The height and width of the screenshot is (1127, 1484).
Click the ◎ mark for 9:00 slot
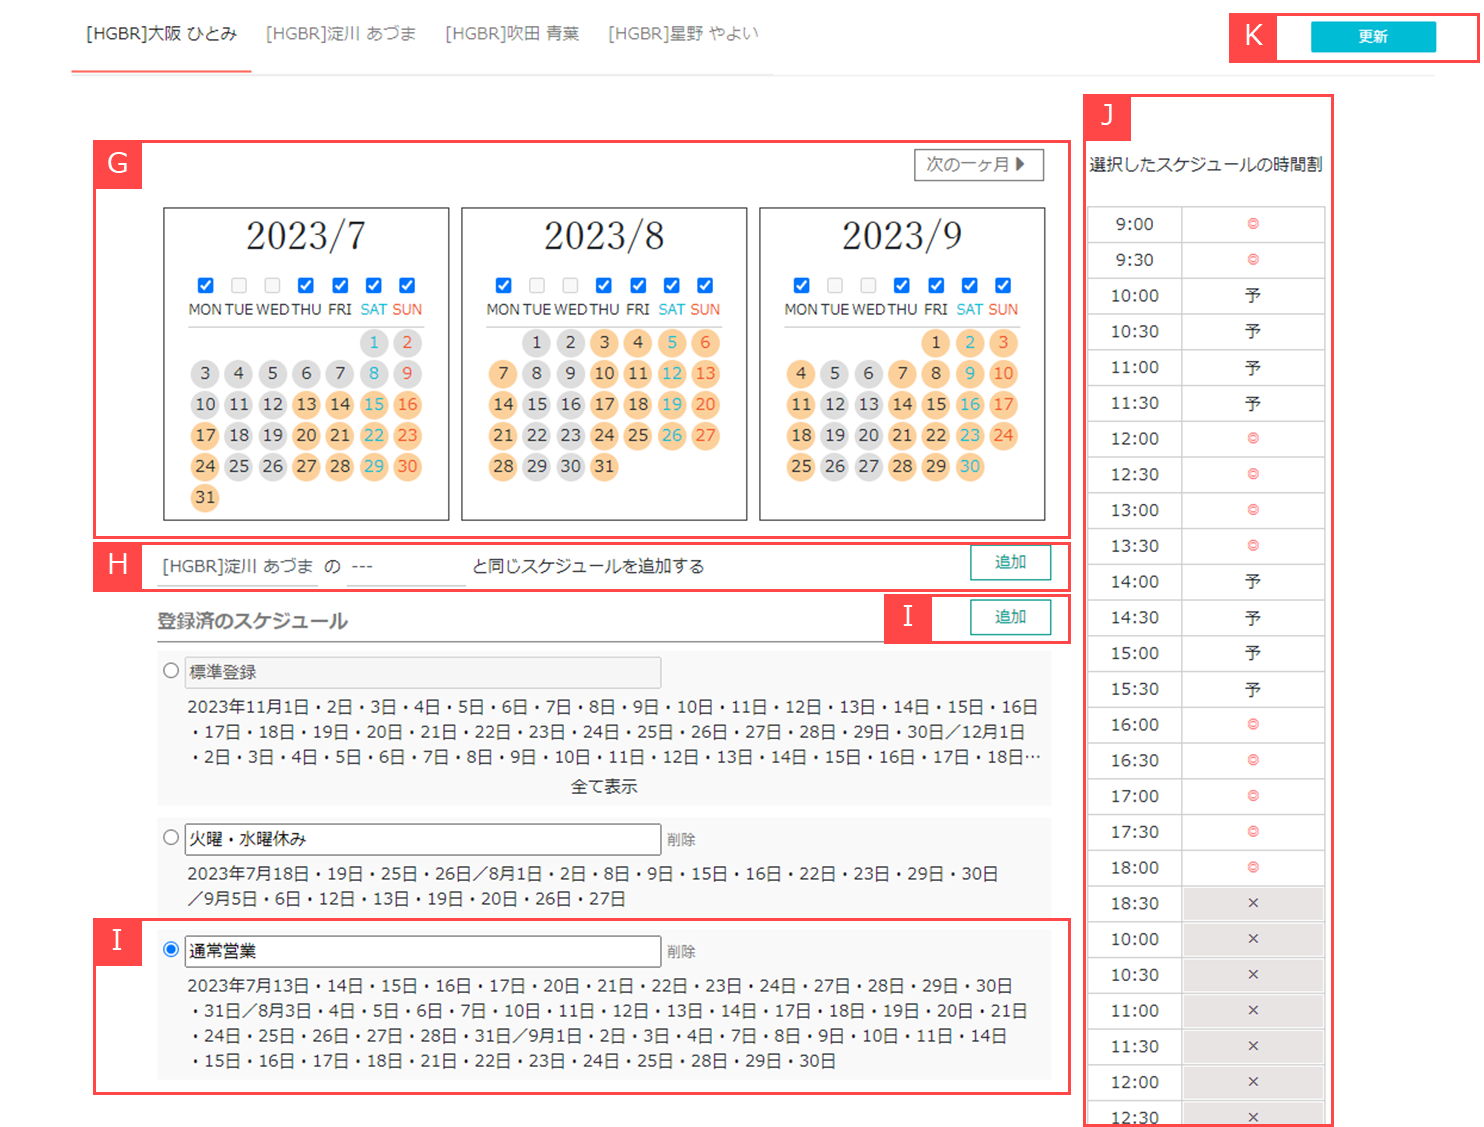(1252, 224)
